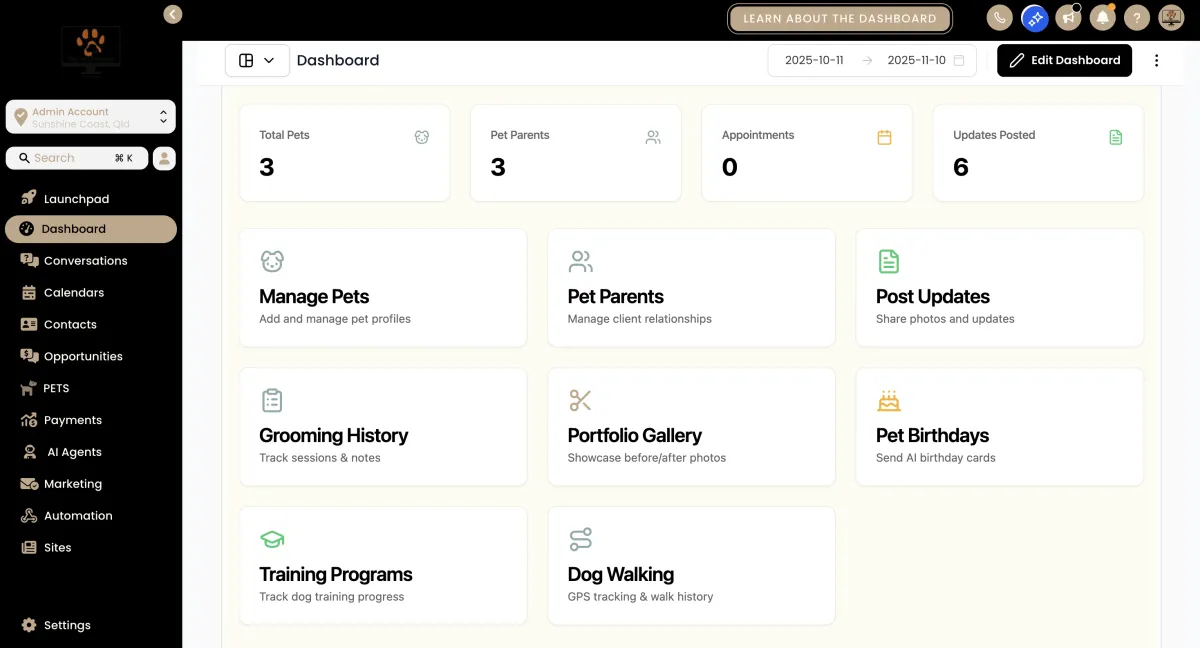Image resolution: width=1200 pixels, height=648 pixels.
Task: Expand the Admin Account location switcher
Action: click(x=91, y=117)
